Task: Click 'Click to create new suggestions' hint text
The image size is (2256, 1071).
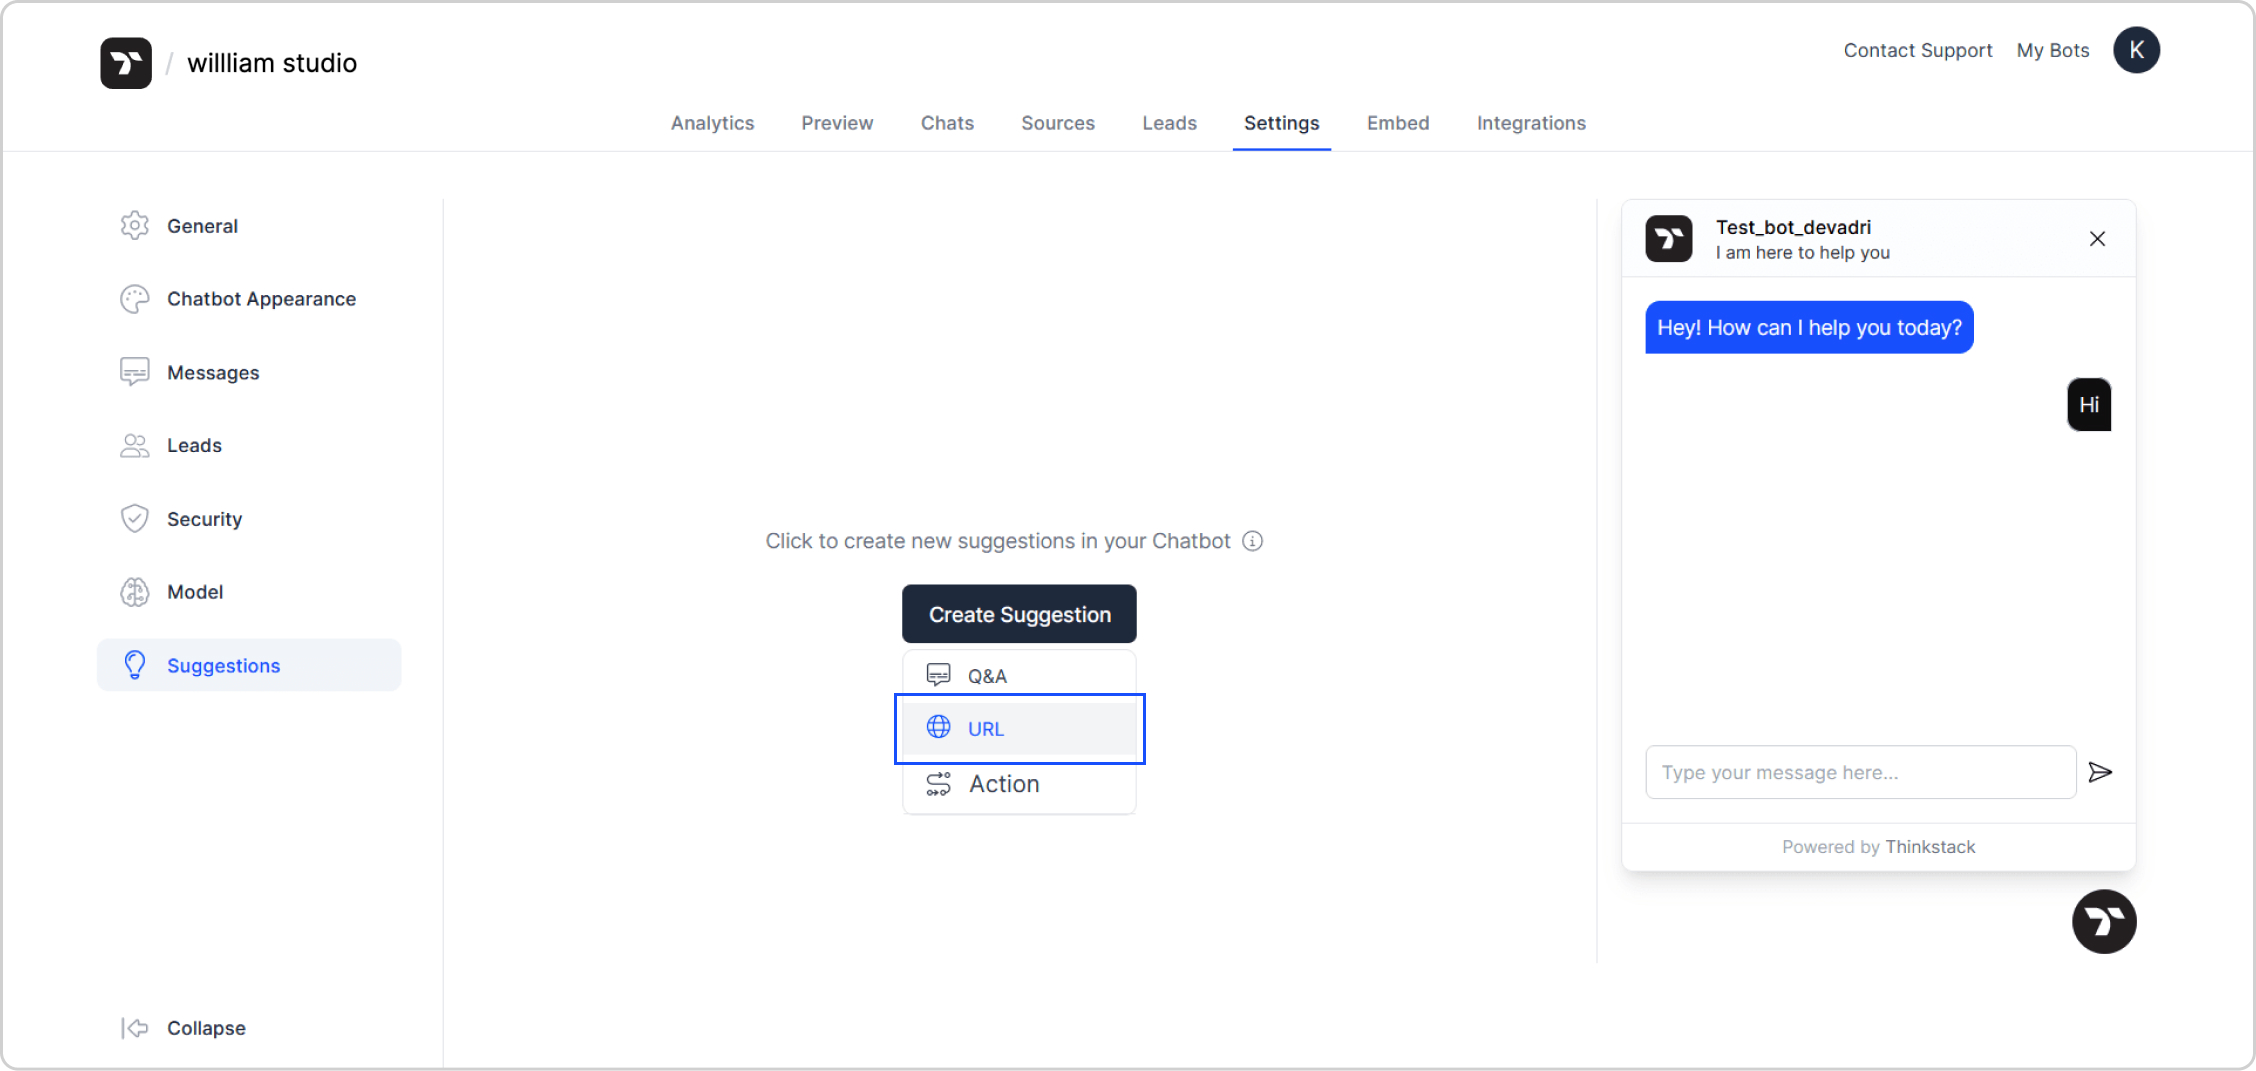Action: coord(998,541)
